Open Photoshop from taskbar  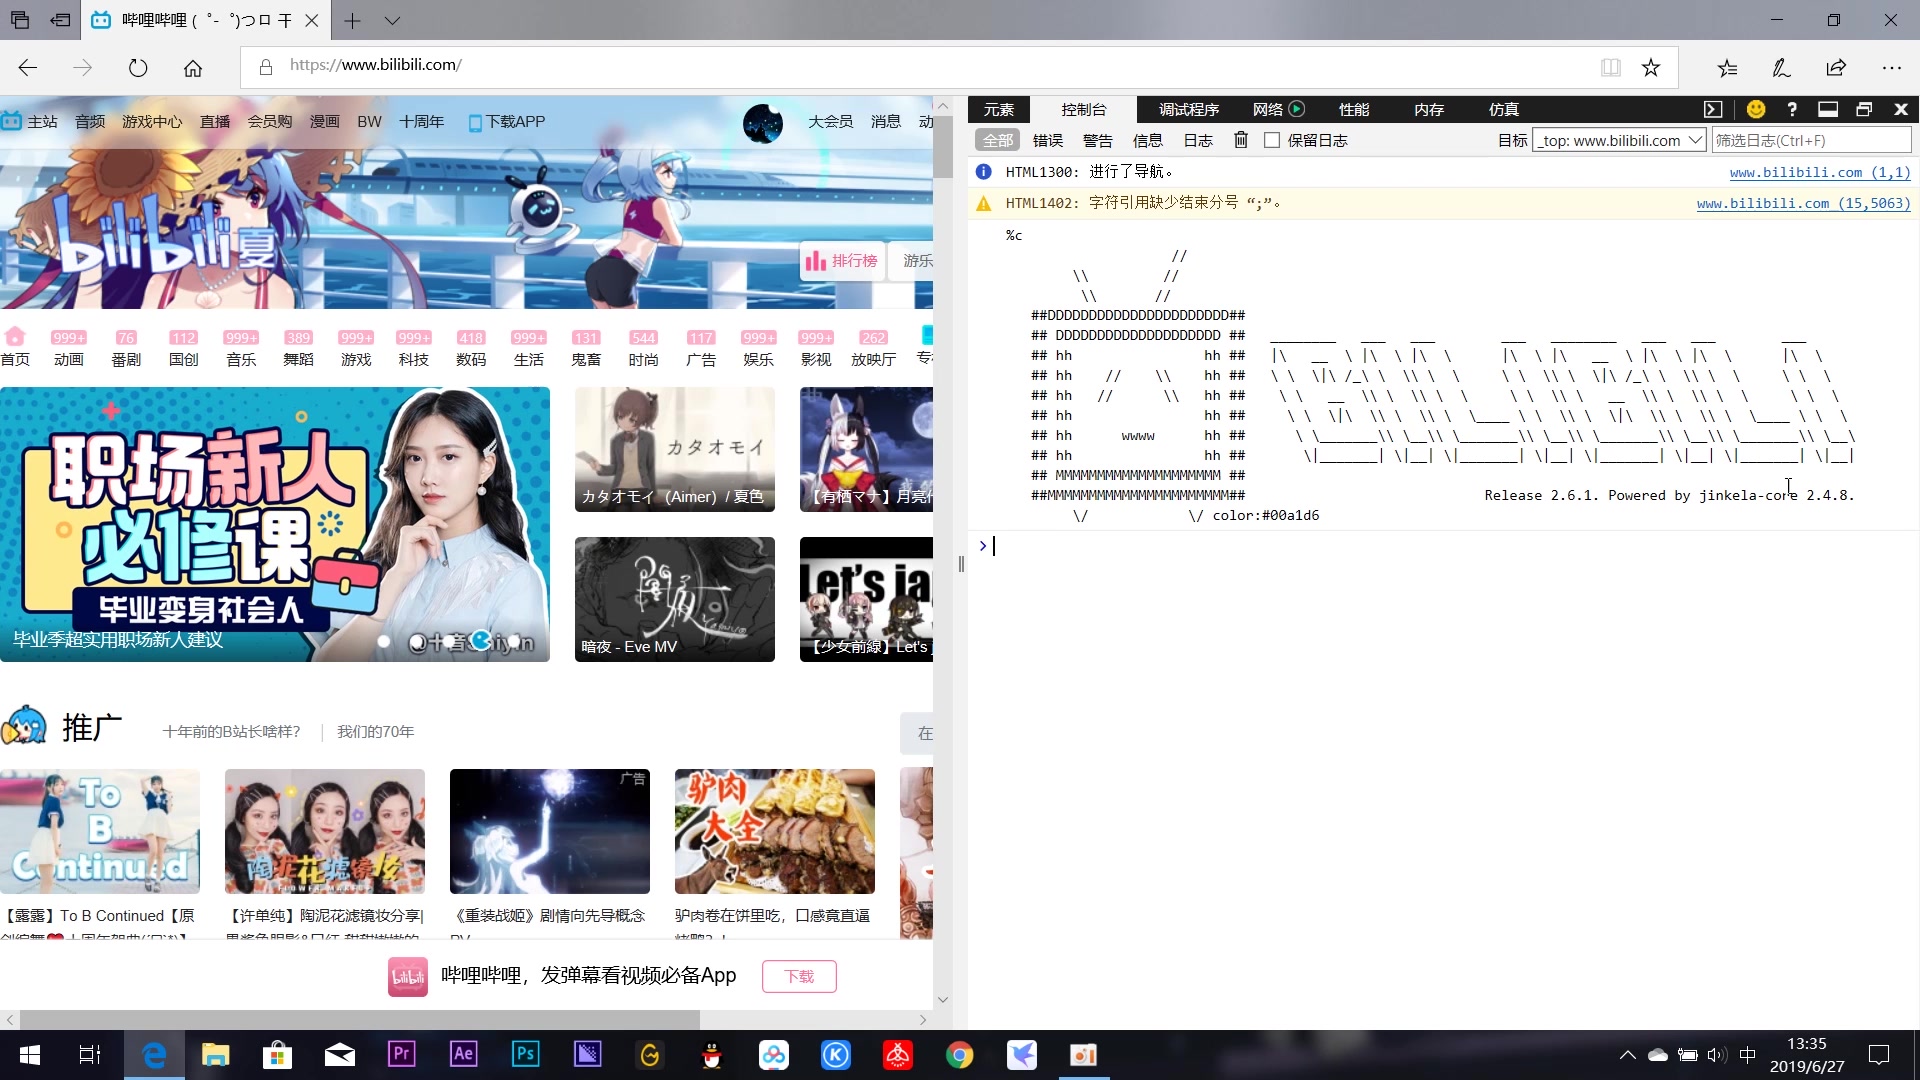pos(525,1054)
